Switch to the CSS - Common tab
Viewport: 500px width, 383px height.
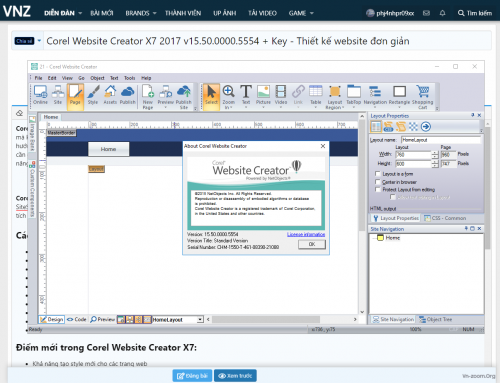(445, 218)
